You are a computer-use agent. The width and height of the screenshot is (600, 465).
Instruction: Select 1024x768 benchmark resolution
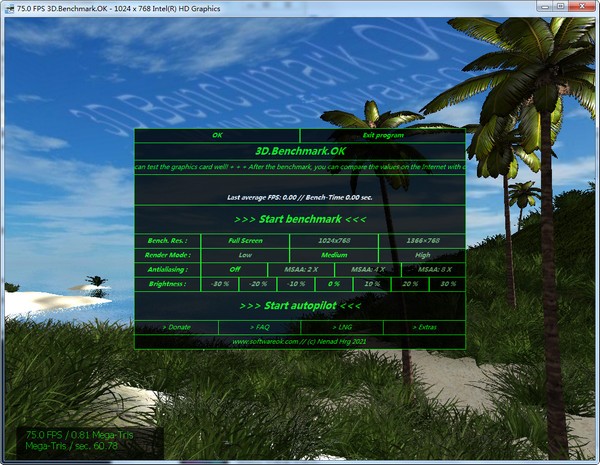(x=334, y=241)
